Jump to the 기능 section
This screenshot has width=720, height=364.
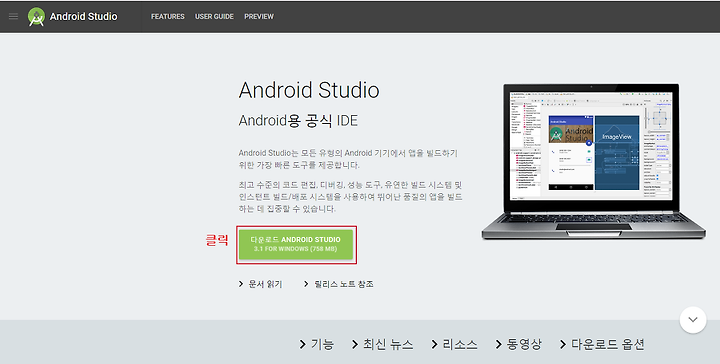coord(317,344)
